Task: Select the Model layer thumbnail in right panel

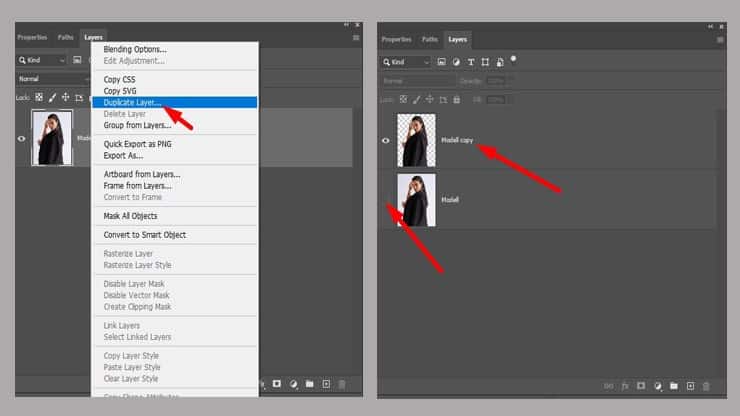Action: [416, 200]
